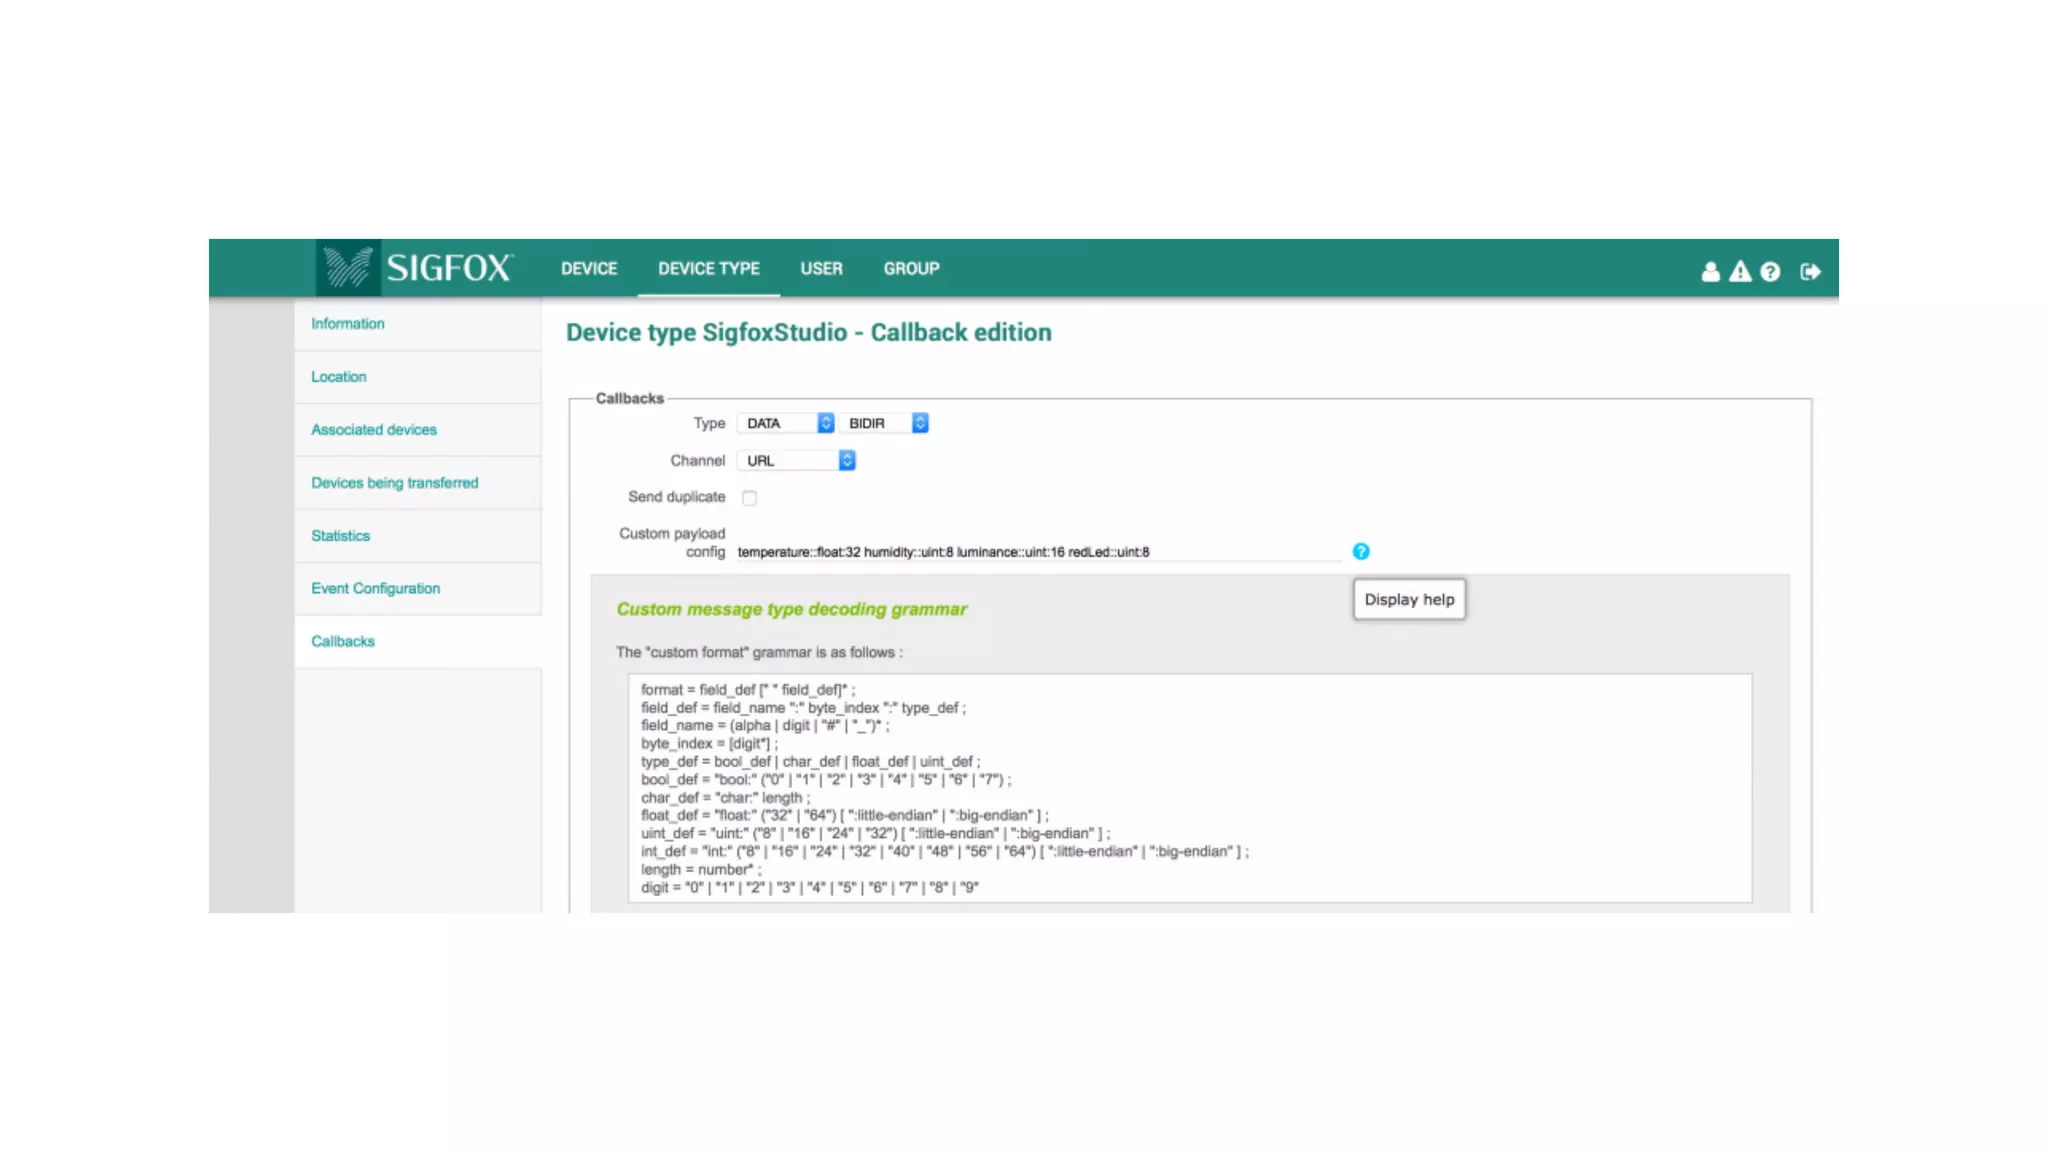Open the DEVICE TYPE tab
Screen dimensions: 2048x1152
tap(708, 268)
